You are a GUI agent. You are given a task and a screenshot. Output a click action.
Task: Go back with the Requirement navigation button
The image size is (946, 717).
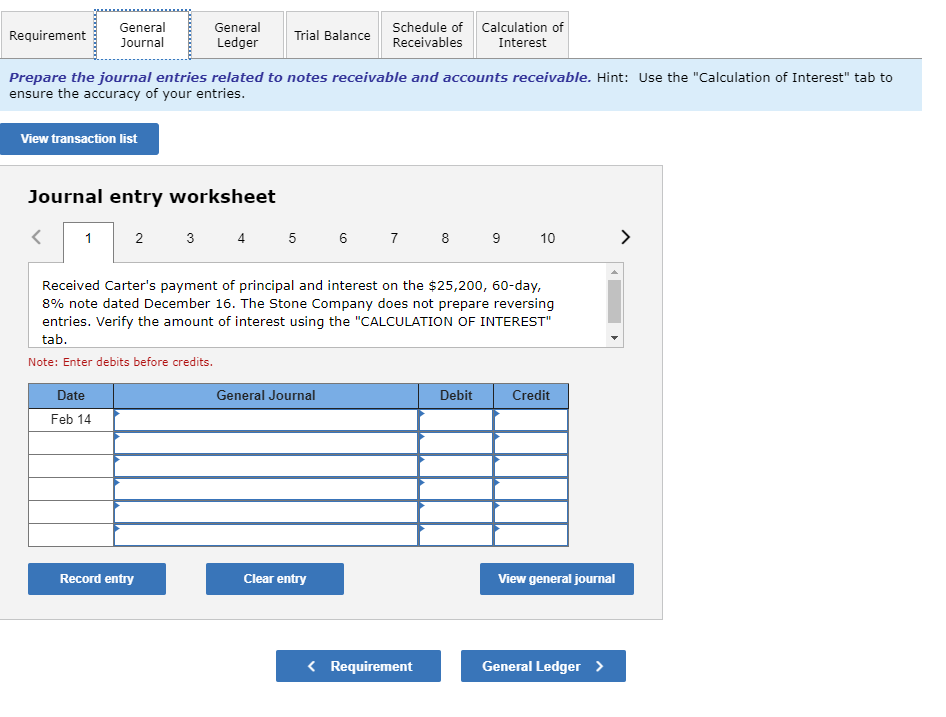click(x=358, y=666)
